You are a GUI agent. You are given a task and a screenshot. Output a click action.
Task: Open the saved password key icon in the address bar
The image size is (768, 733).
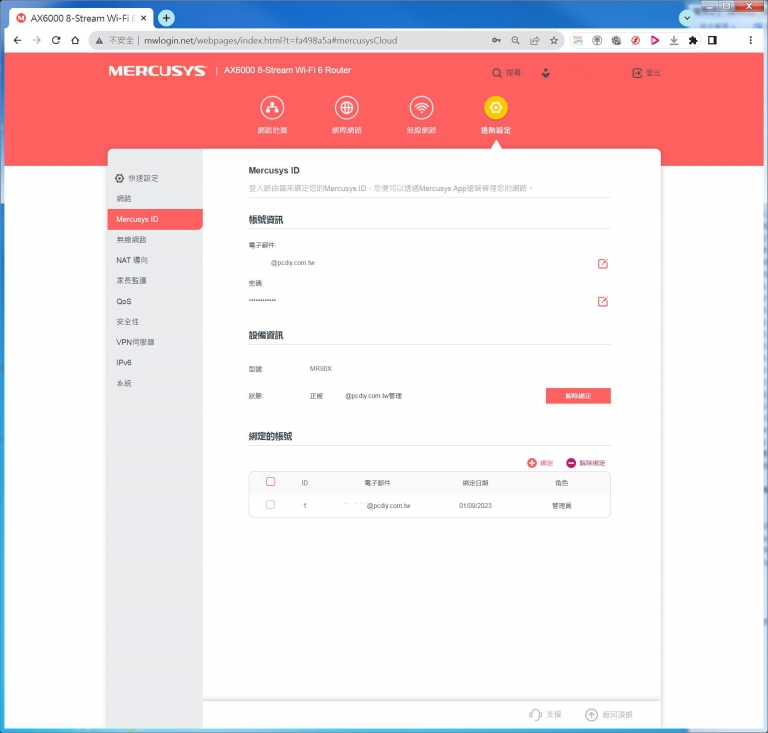(x=496, y=40)
